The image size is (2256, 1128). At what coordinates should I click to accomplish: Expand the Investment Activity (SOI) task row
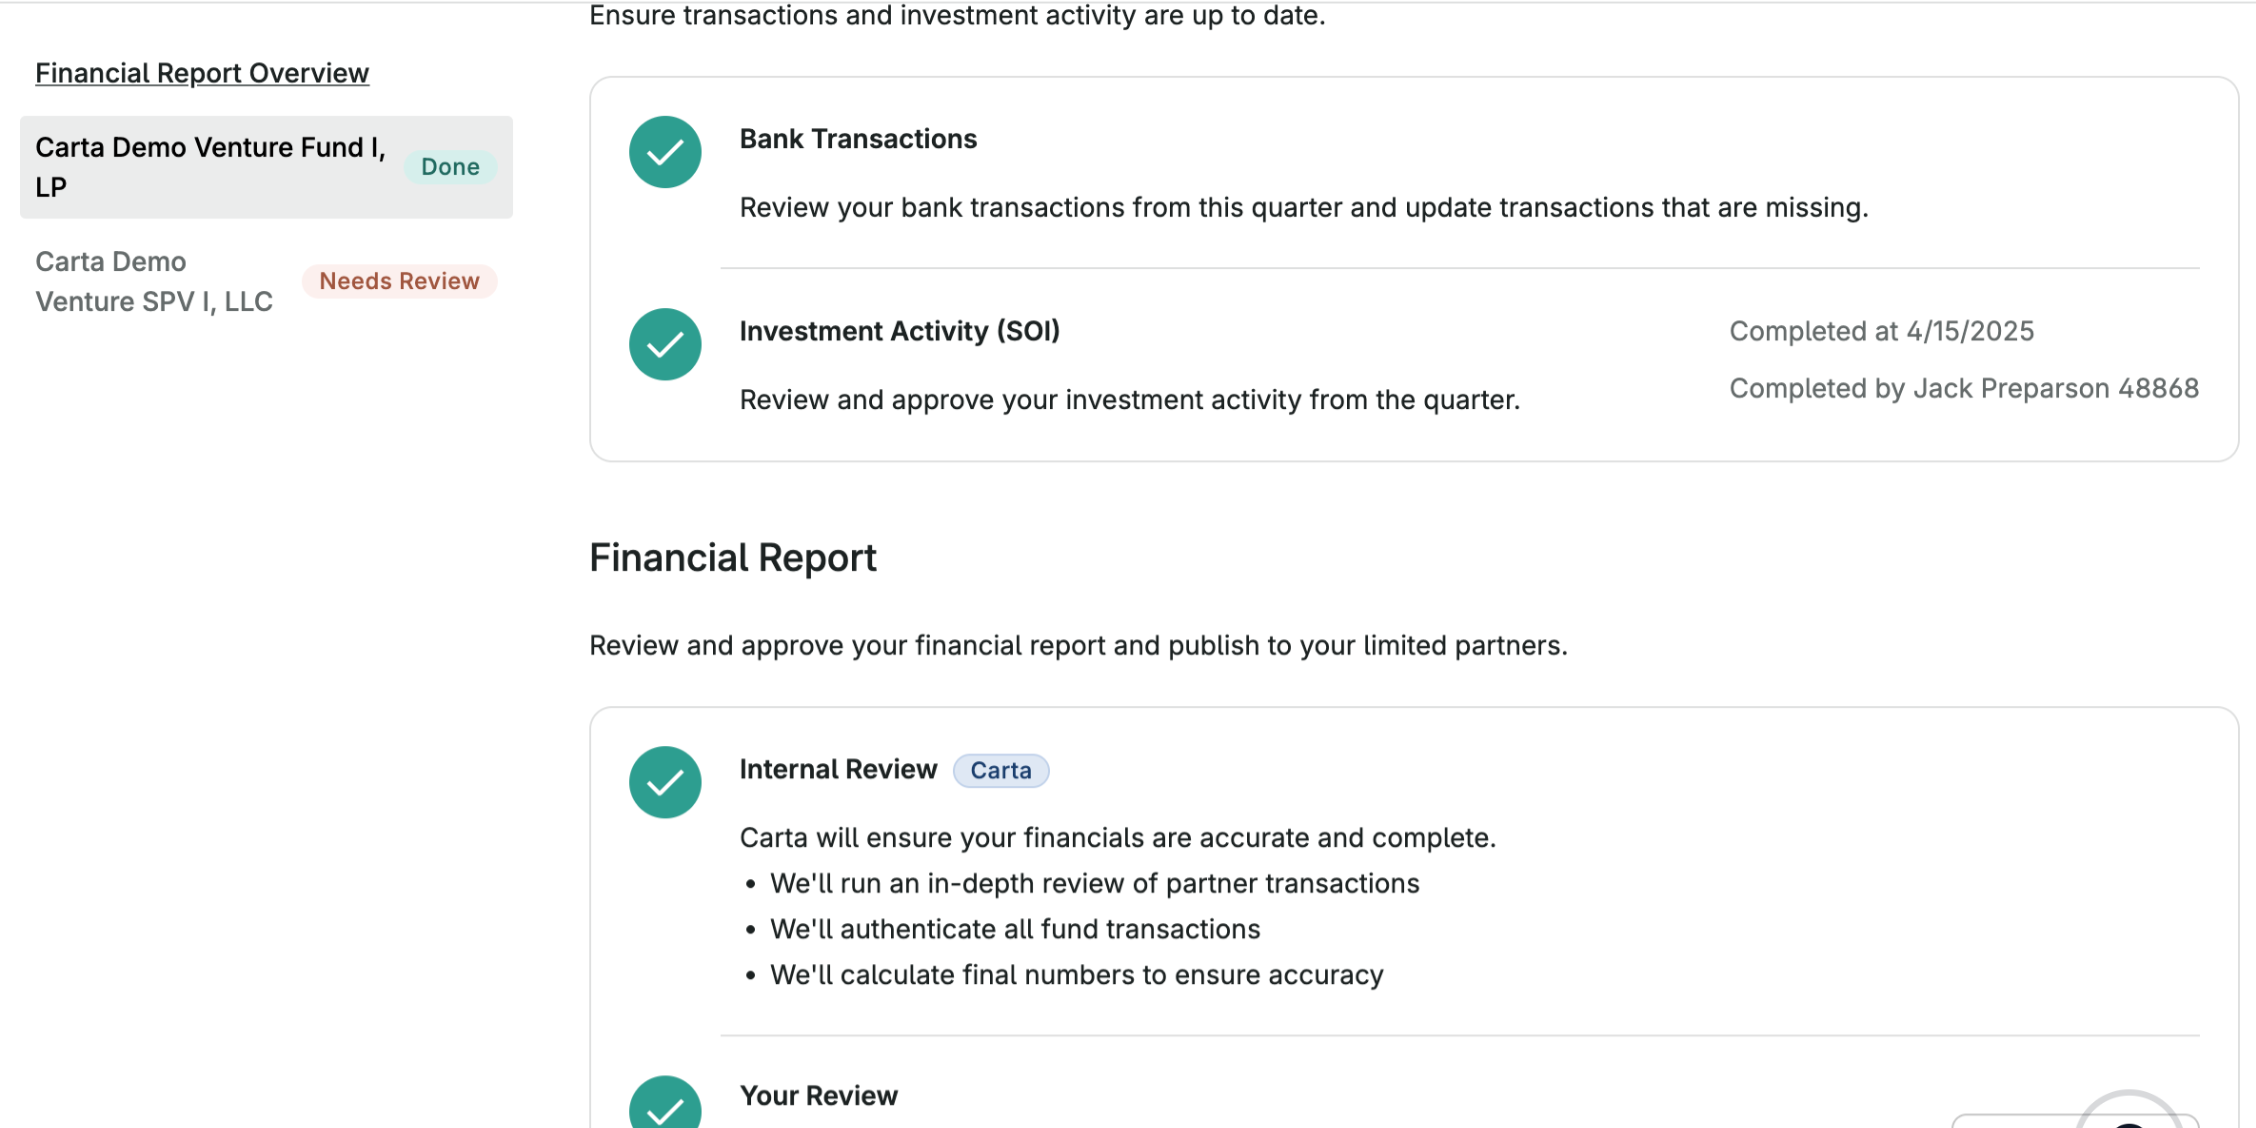(x=899, y=330)
